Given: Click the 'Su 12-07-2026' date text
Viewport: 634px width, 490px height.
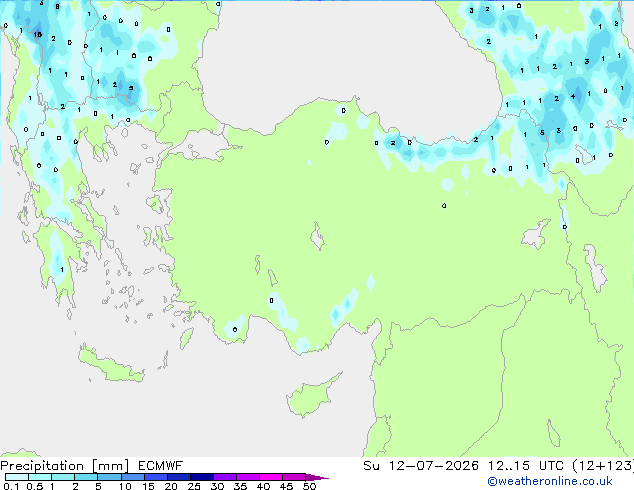Looking at the screenshot, I should click(x=421, y=466).
